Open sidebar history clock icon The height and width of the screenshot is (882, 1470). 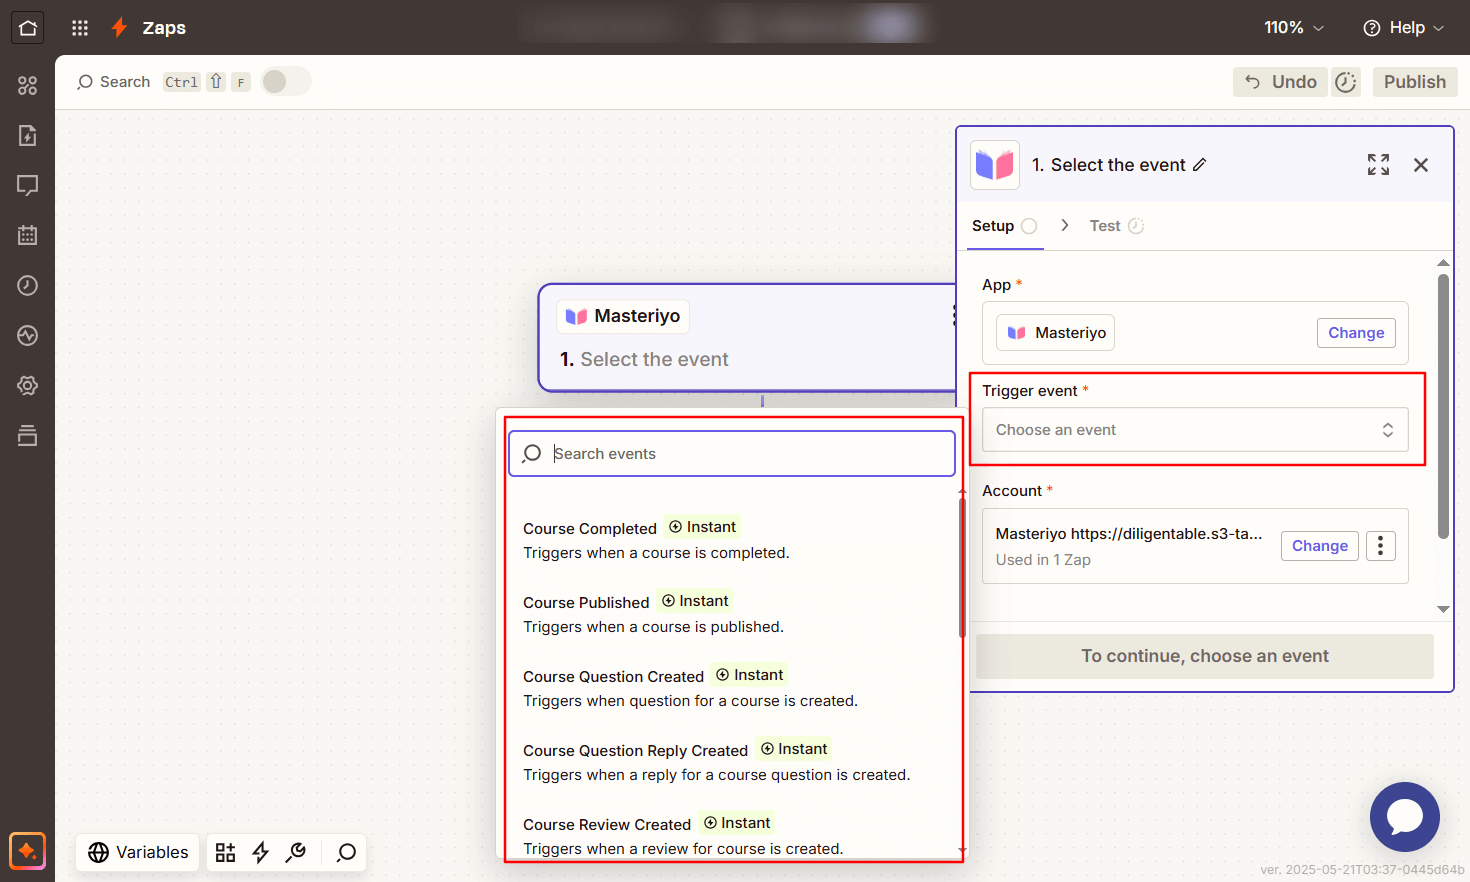[28, 286]
